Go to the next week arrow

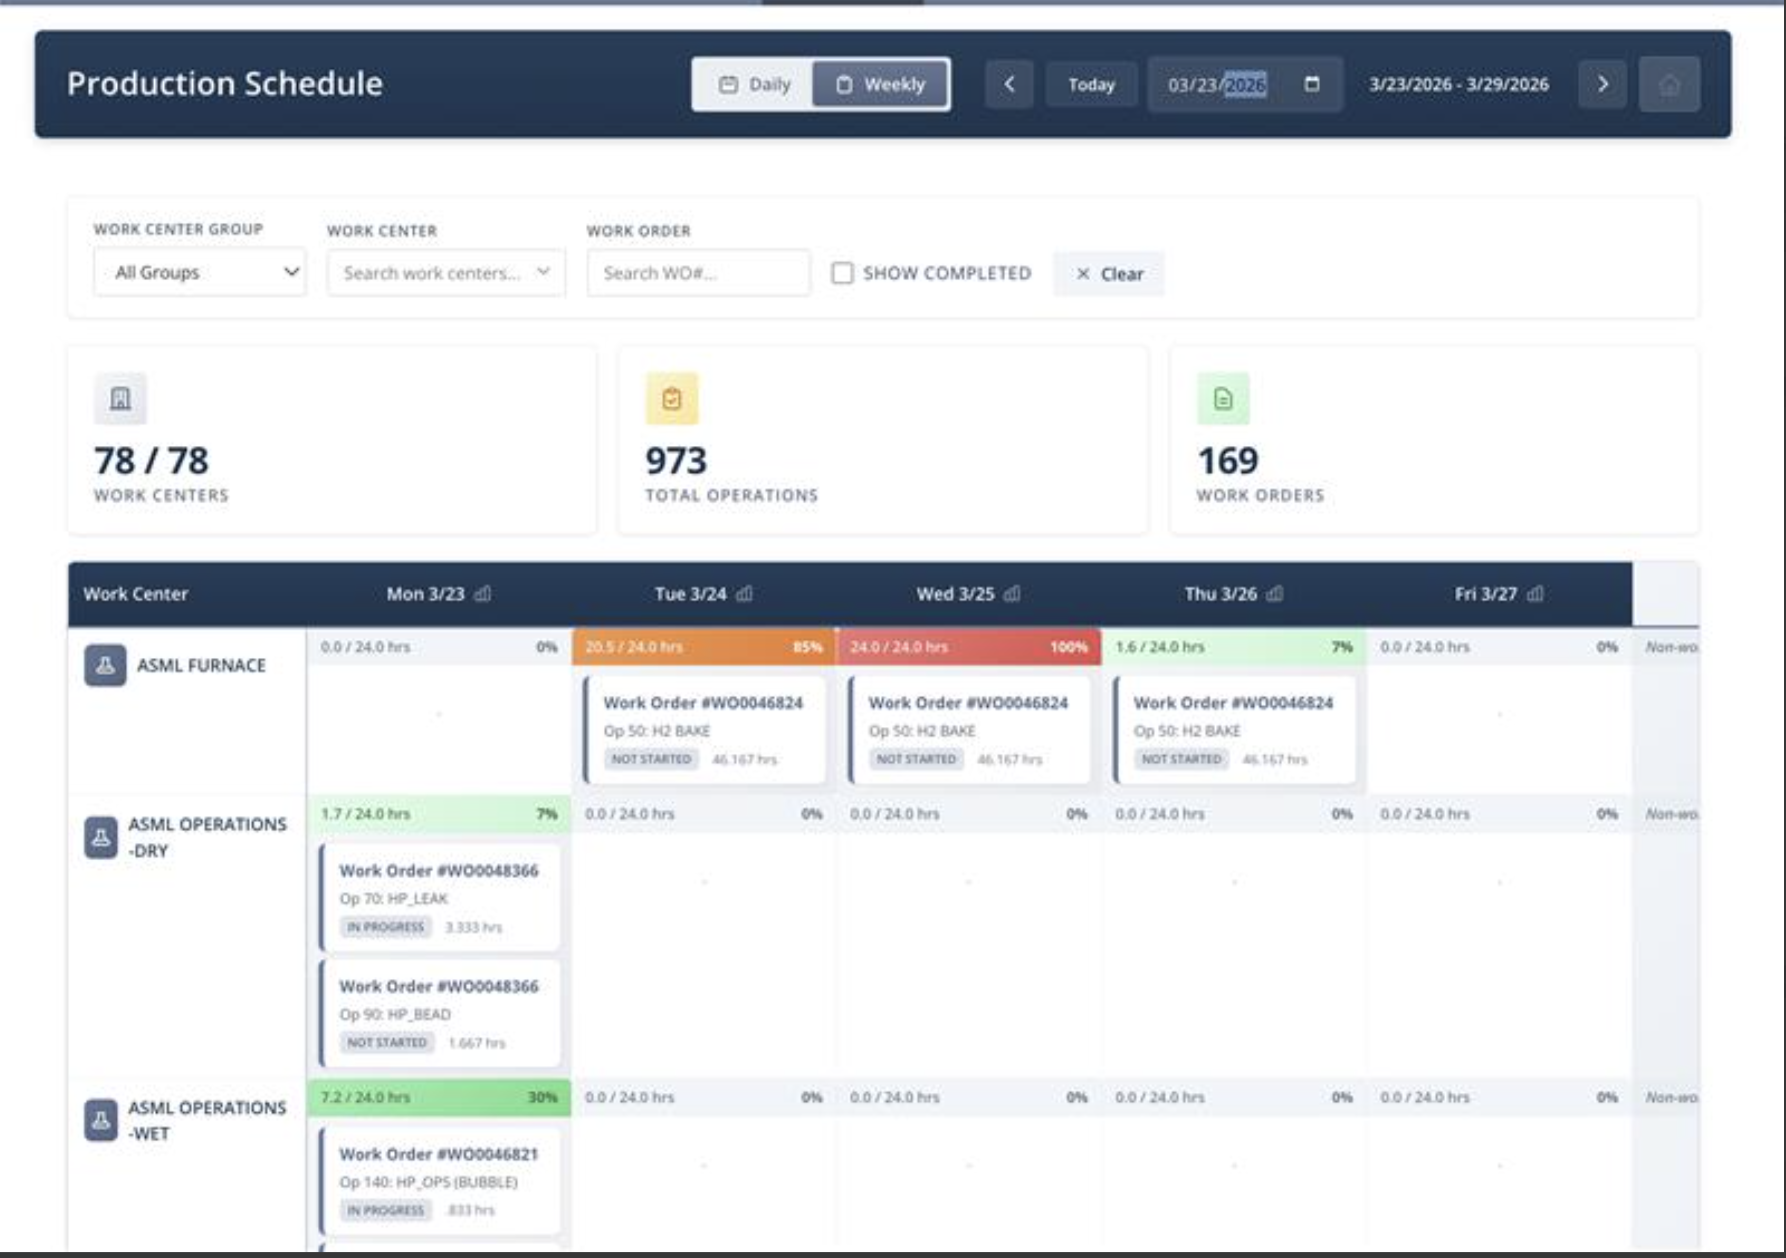[1602, 85]
